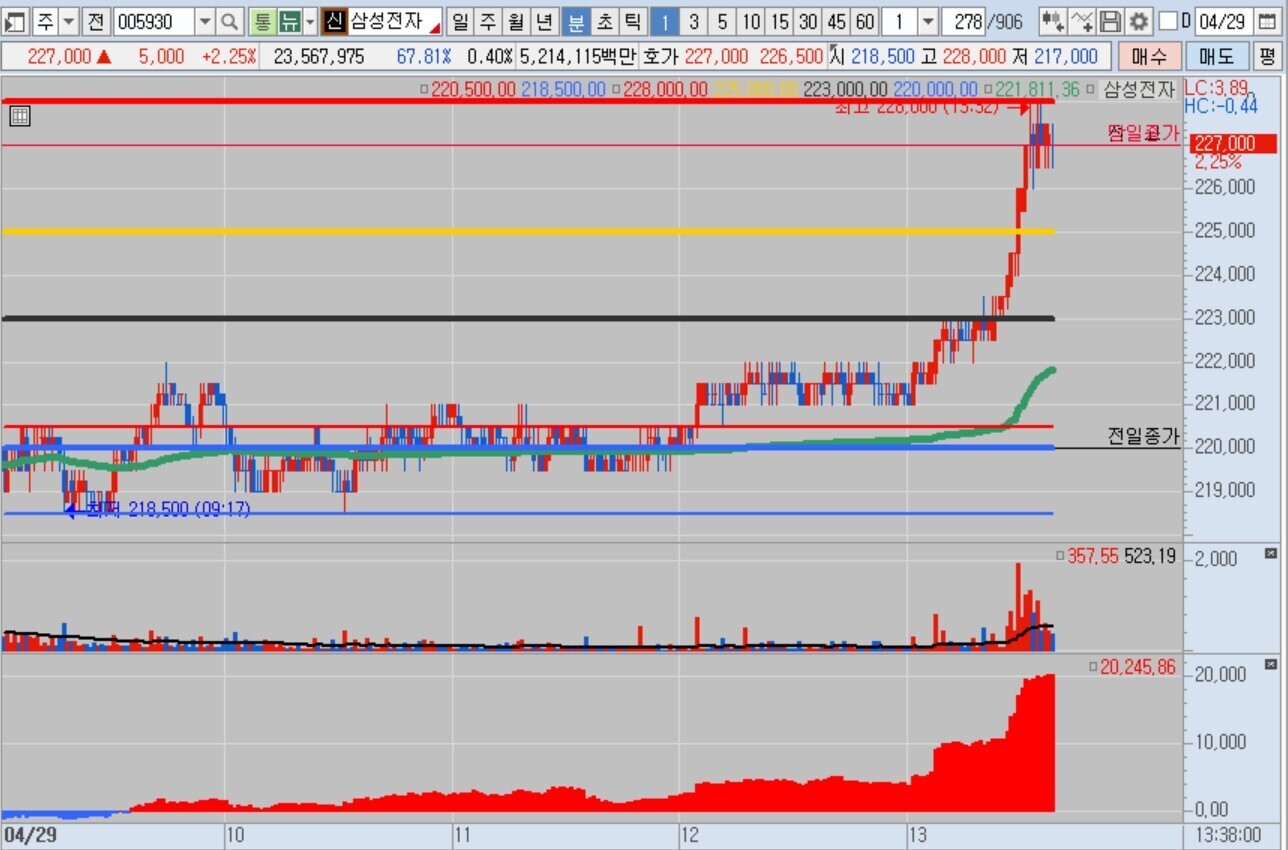Select the 1-minute interval button
Viewport: 1288px width, 850px height.
[x=665, y=21]
